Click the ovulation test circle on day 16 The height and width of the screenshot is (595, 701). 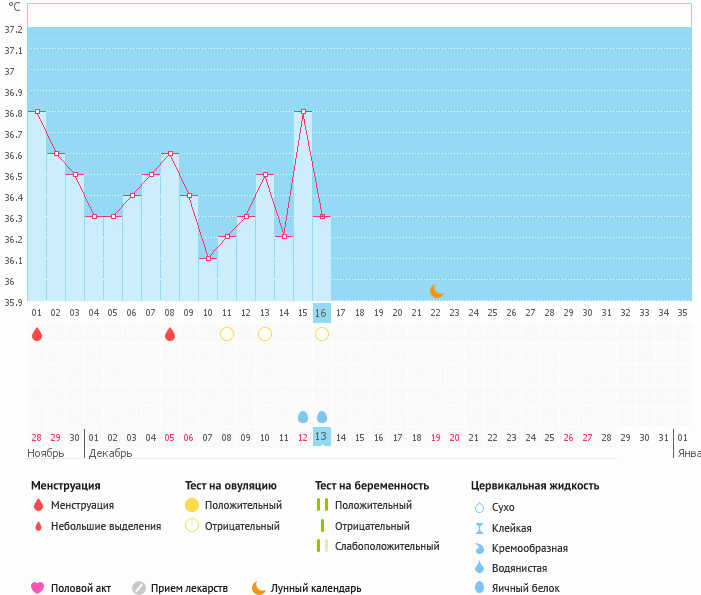click(322, 334)
